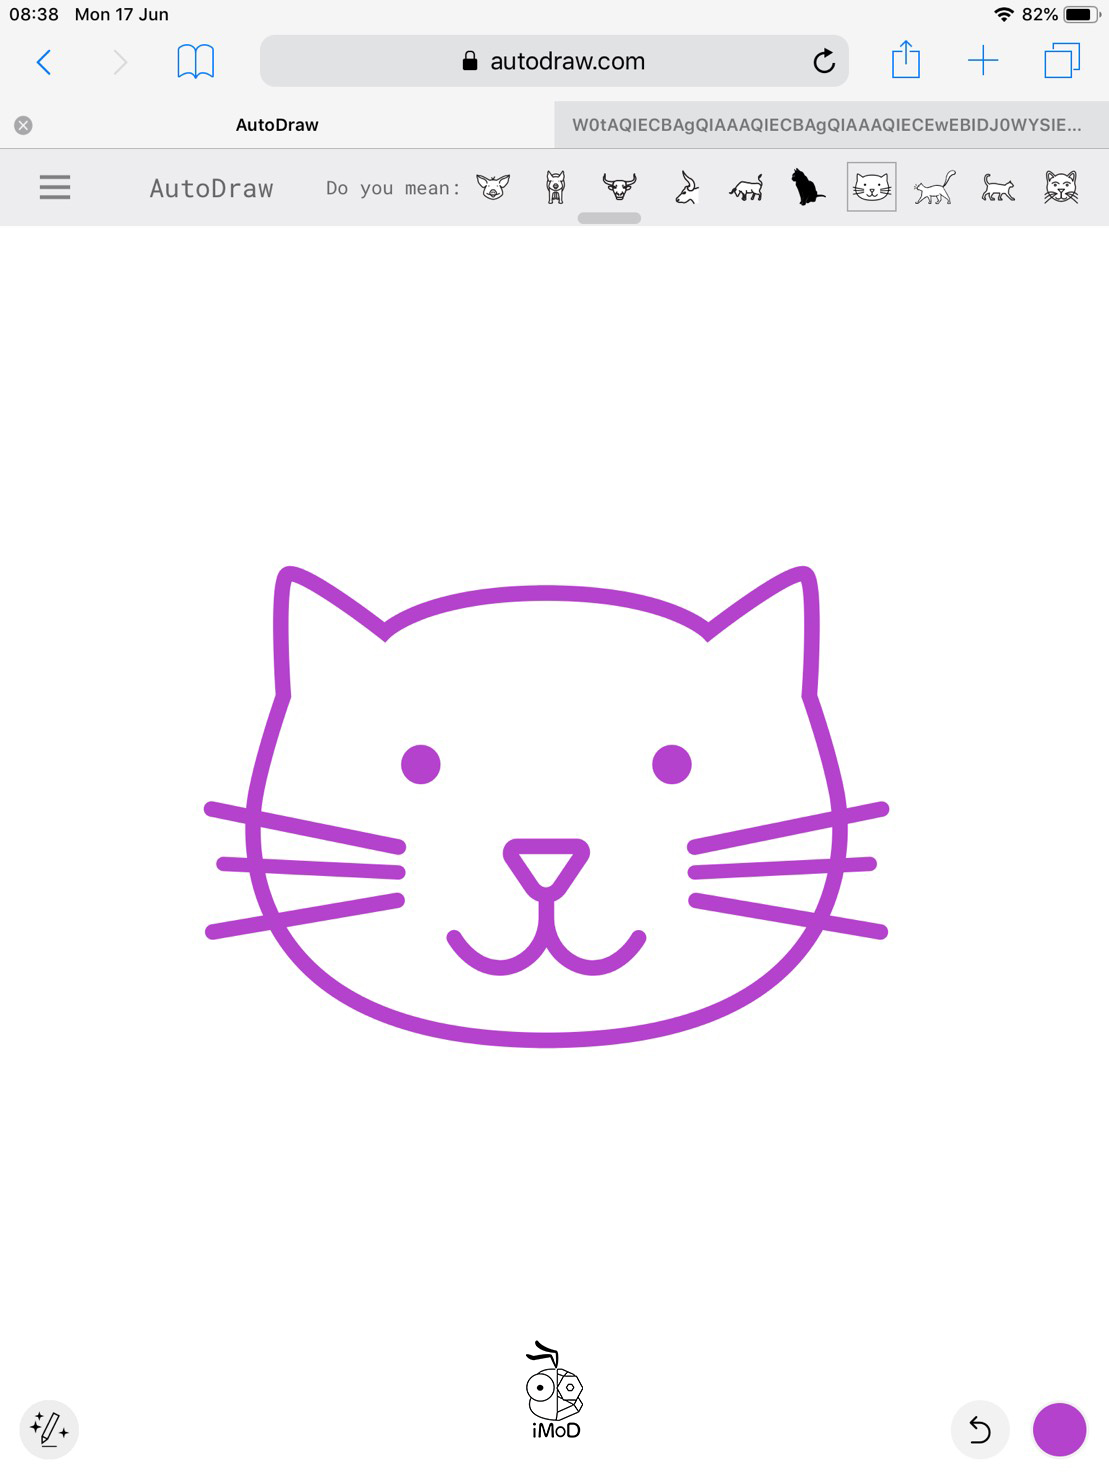Open the AutoDraw hamburger menu
The height and width of the screenshot is (1479, 1109).
coord(55,187)
